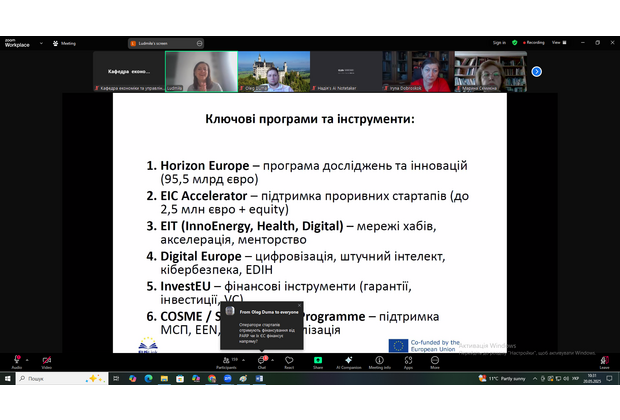
Task: Expand audio options arrow next to Audio
Action: click(x=29, y=357)
